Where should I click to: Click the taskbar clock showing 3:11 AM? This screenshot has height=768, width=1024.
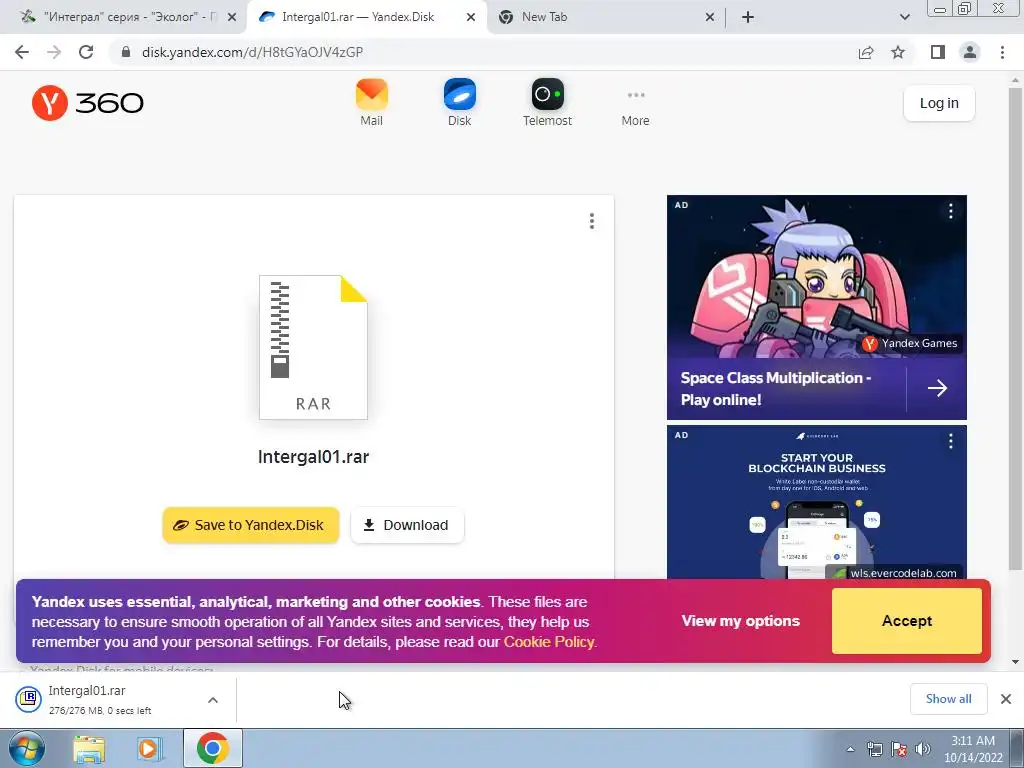(x=973, y=749)
